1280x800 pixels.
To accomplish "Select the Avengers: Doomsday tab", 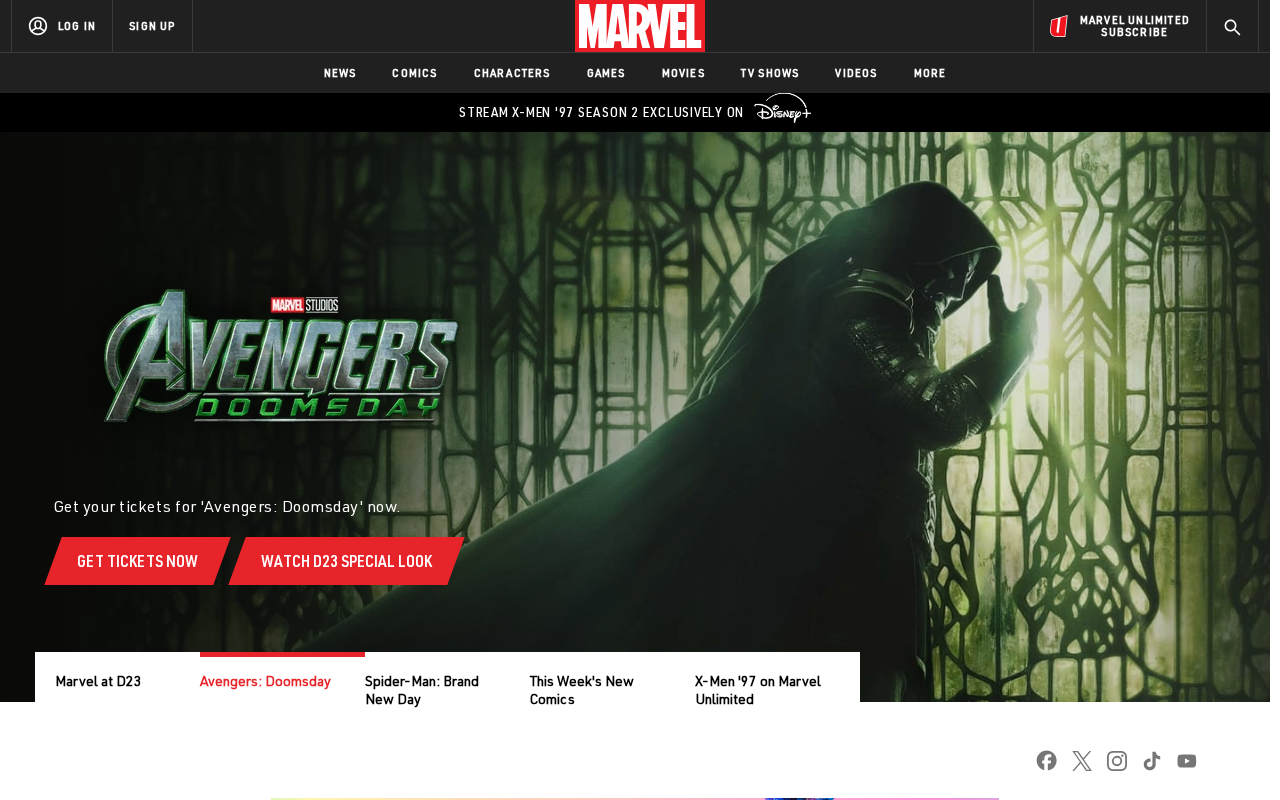I will click(x=265, y=681).
